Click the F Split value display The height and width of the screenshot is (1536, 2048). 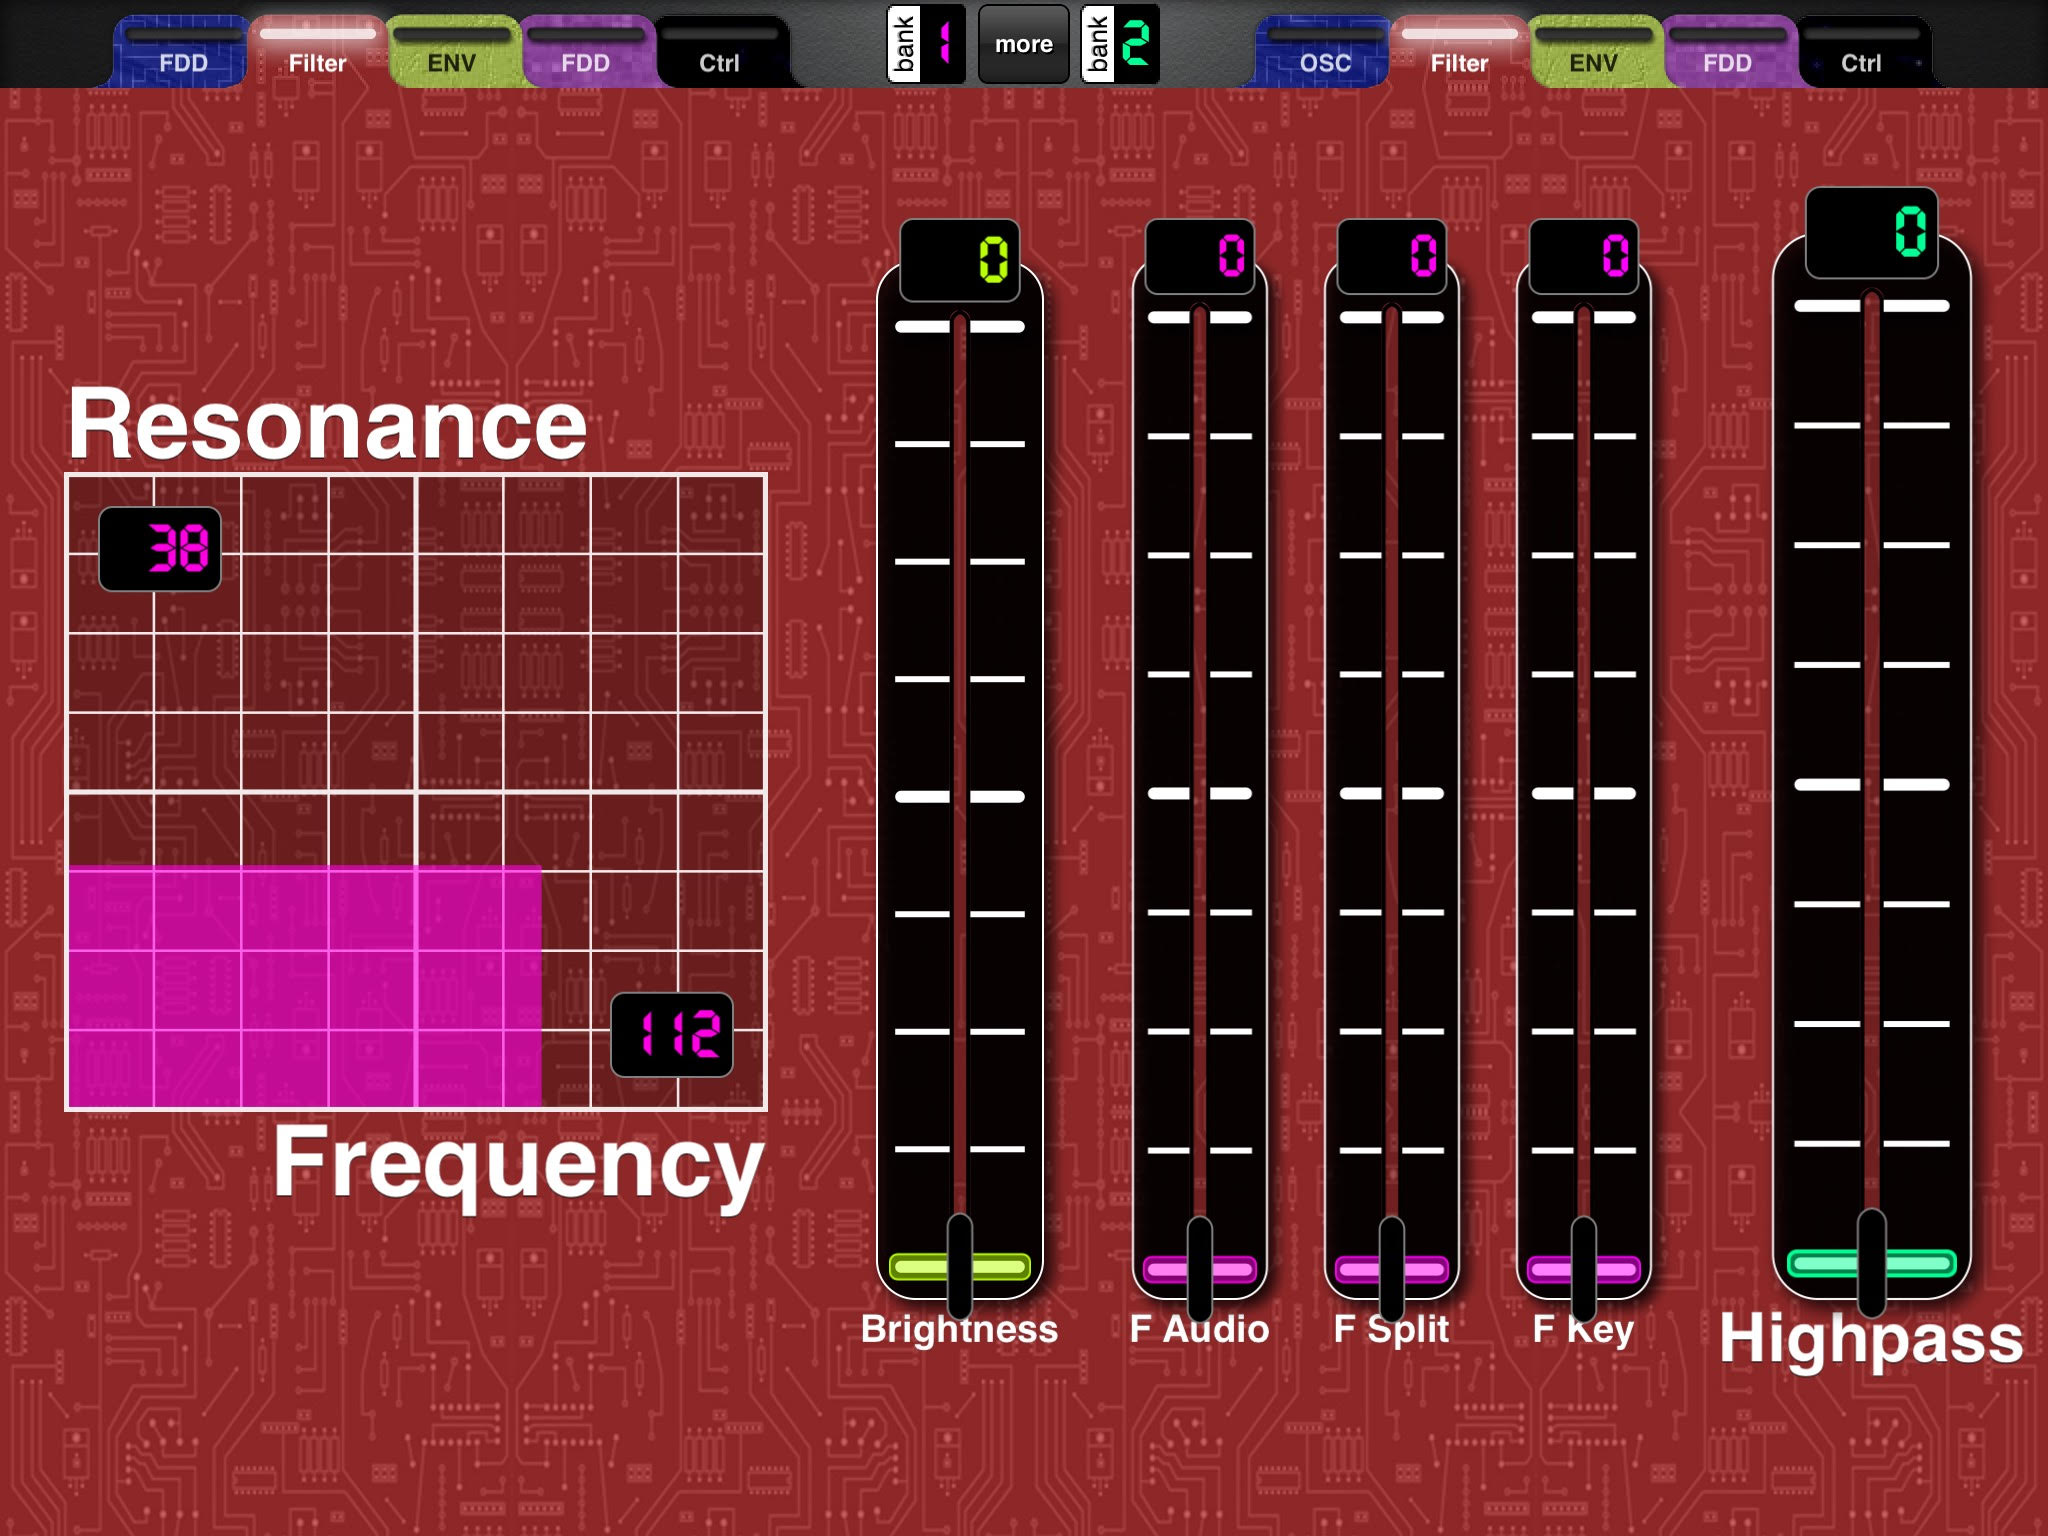1391,256
